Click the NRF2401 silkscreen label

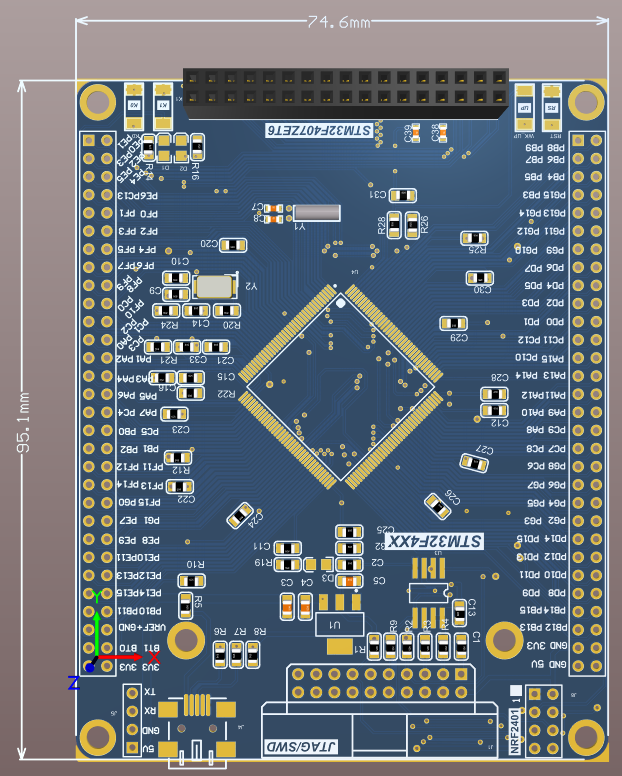point(515,731)
